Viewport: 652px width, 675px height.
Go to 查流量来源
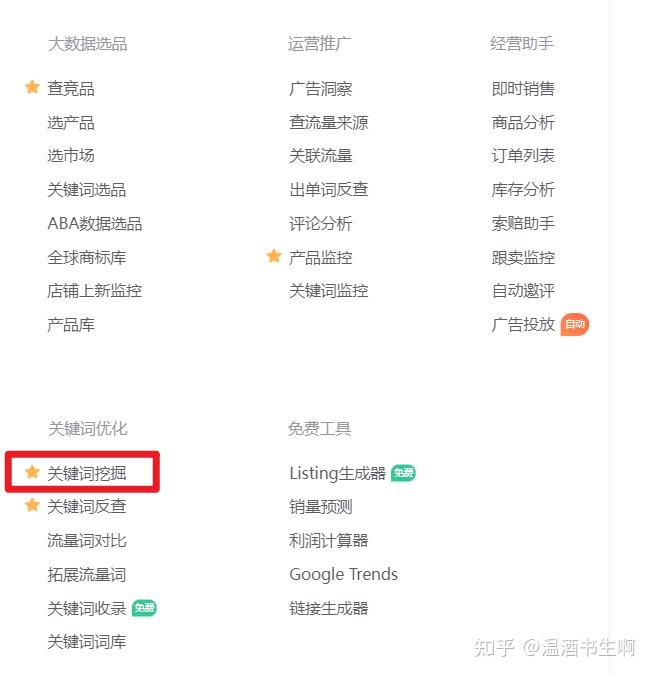pyautogui.click(x=329, y=123)
